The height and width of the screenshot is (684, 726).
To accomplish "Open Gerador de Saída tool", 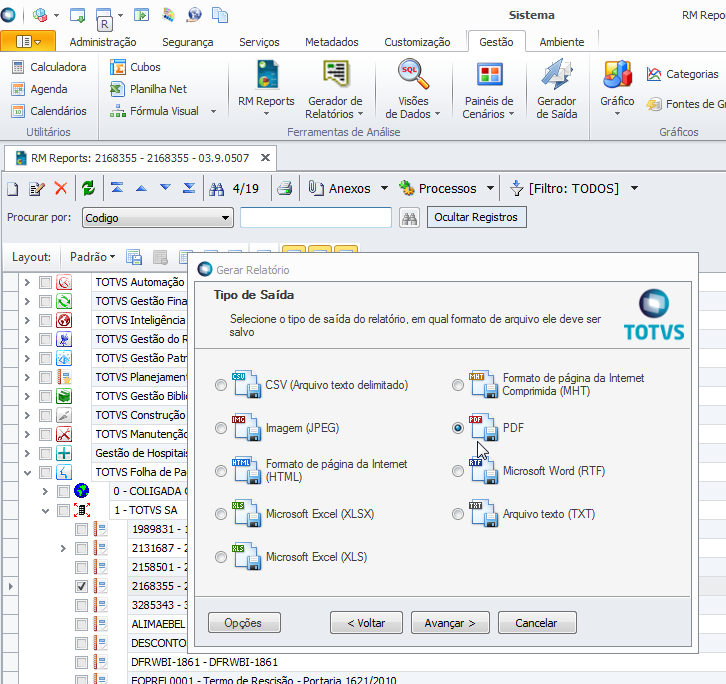I will tap(557, 88).
